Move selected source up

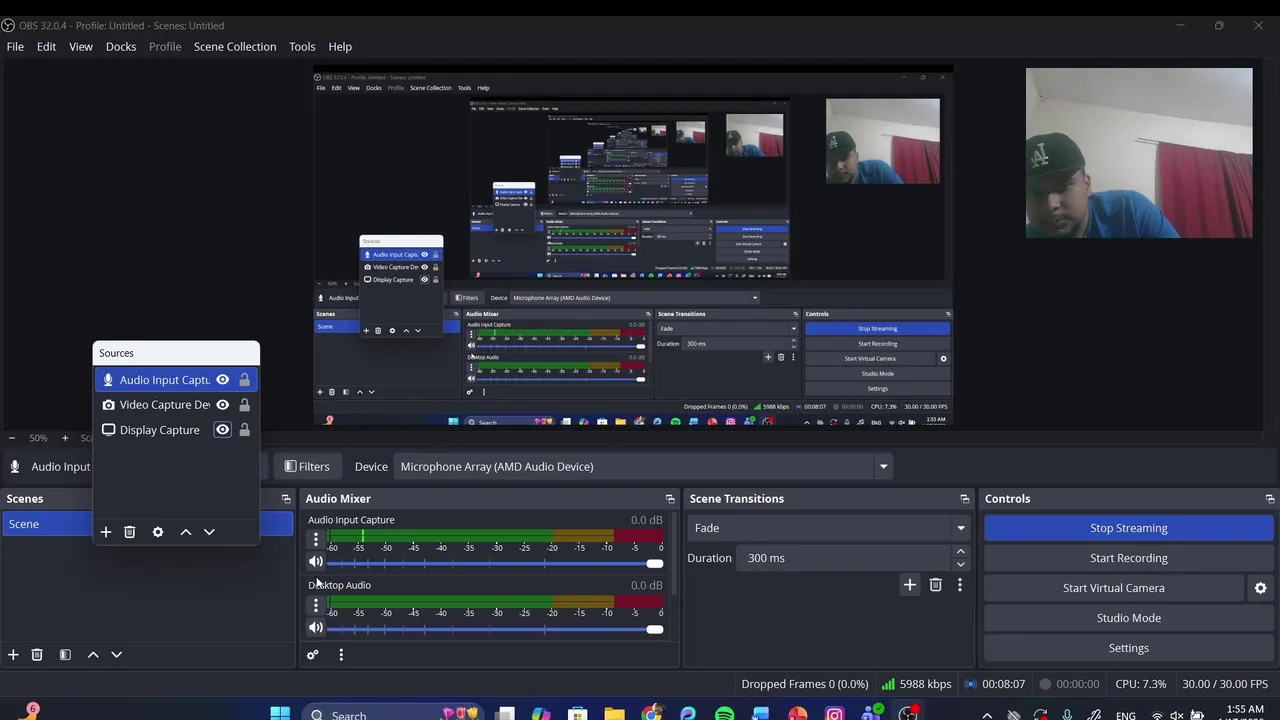[x=186, y=532]
